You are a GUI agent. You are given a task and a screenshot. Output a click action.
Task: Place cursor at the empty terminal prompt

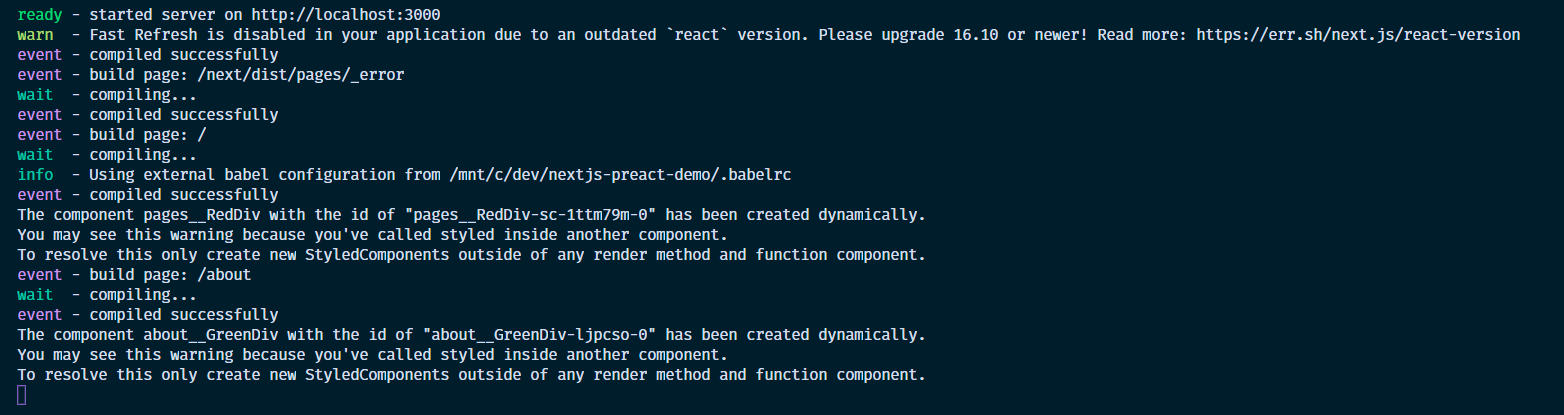22,395
